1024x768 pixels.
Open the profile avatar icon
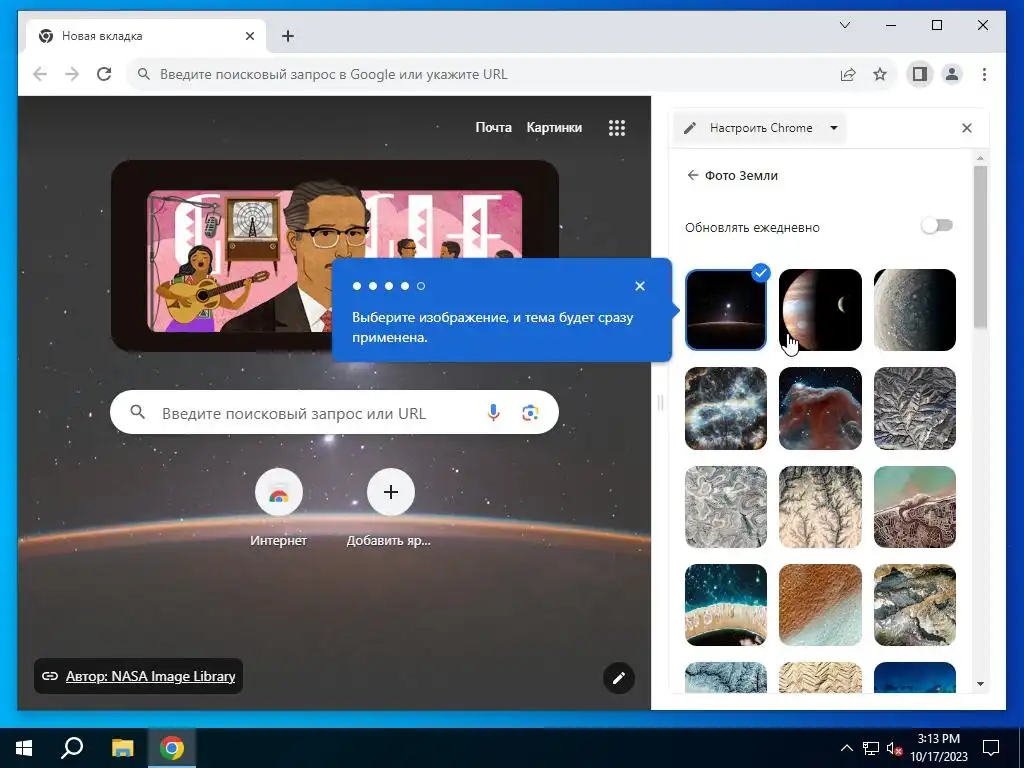click(x=952, y=74)
